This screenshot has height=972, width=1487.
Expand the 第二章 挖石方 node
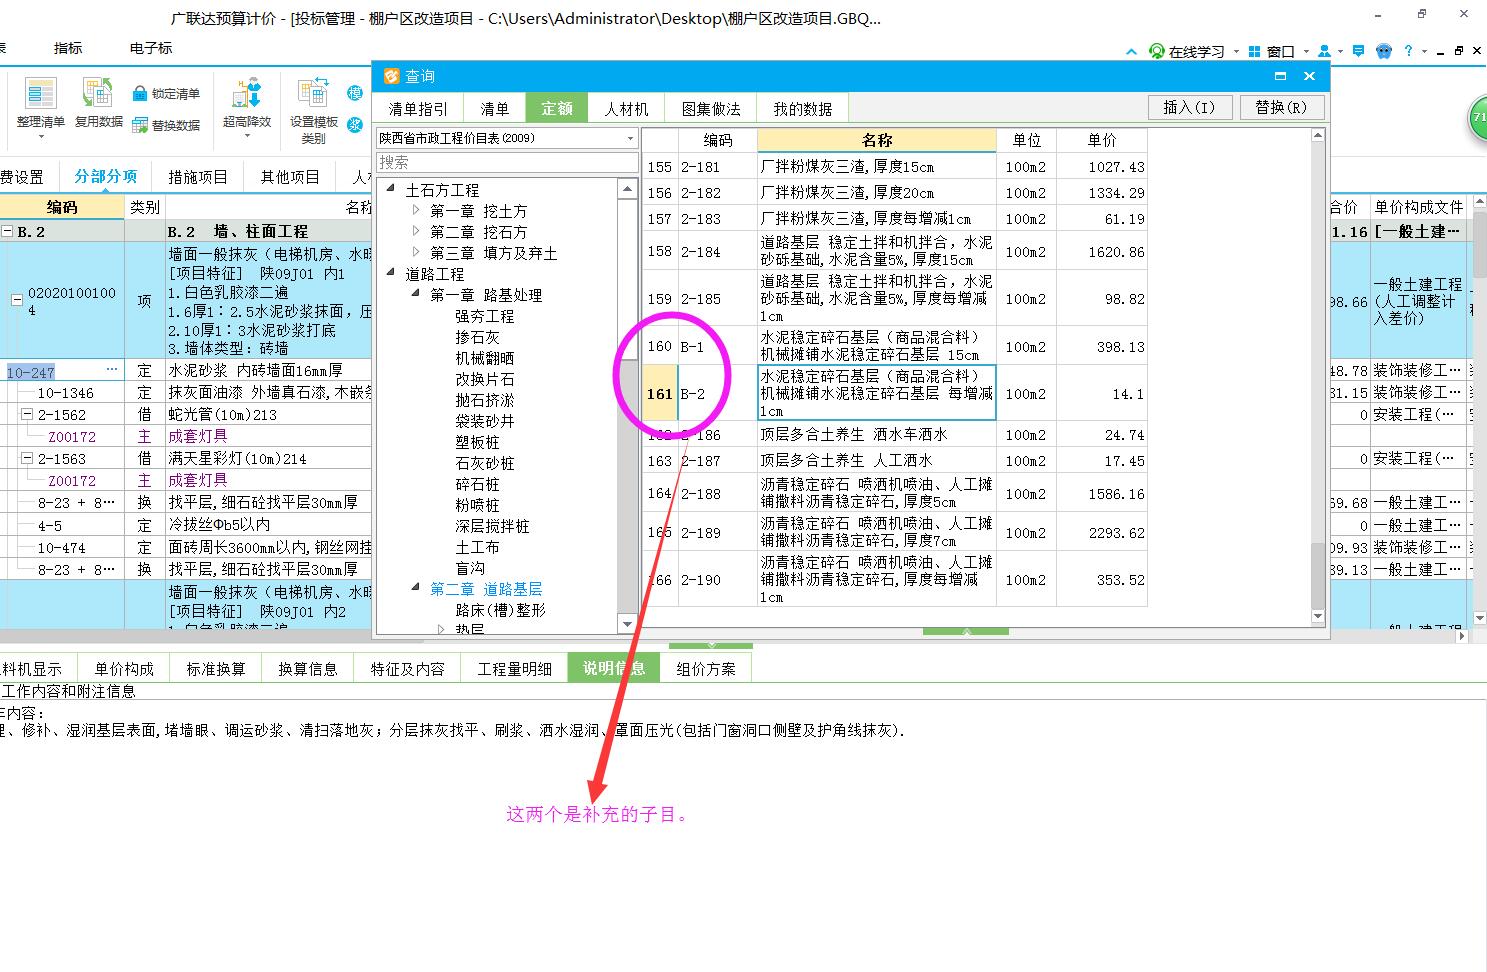[417, 231]
